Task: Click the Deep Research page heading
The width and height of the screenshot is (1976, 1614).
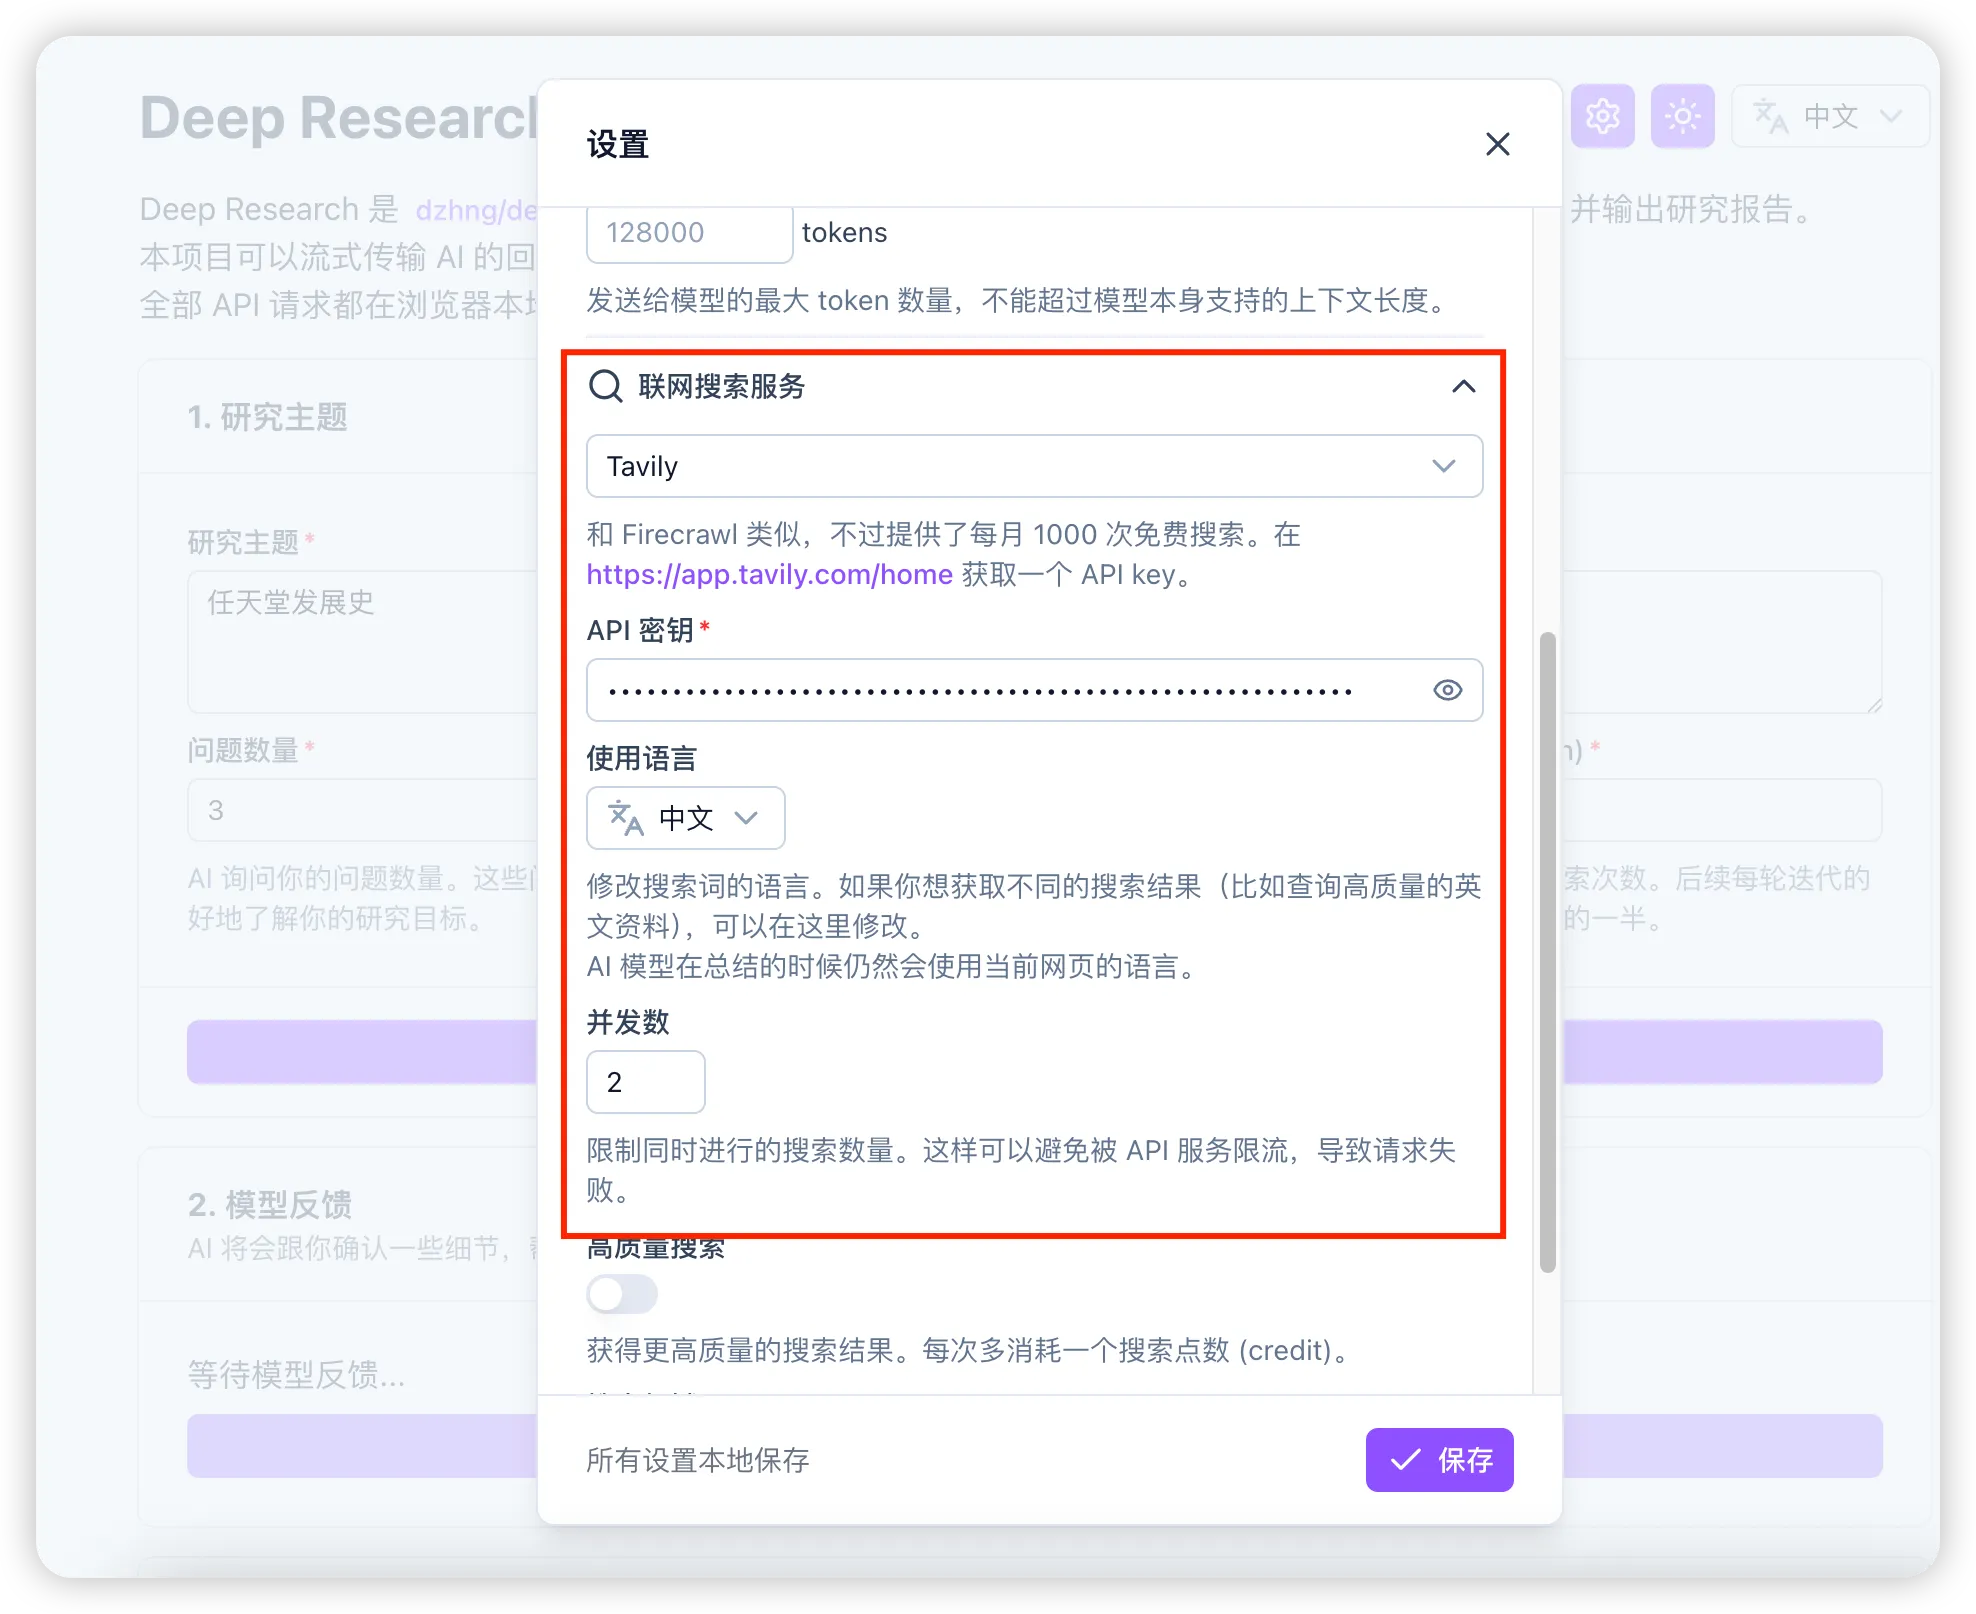Action: [339, 117]
